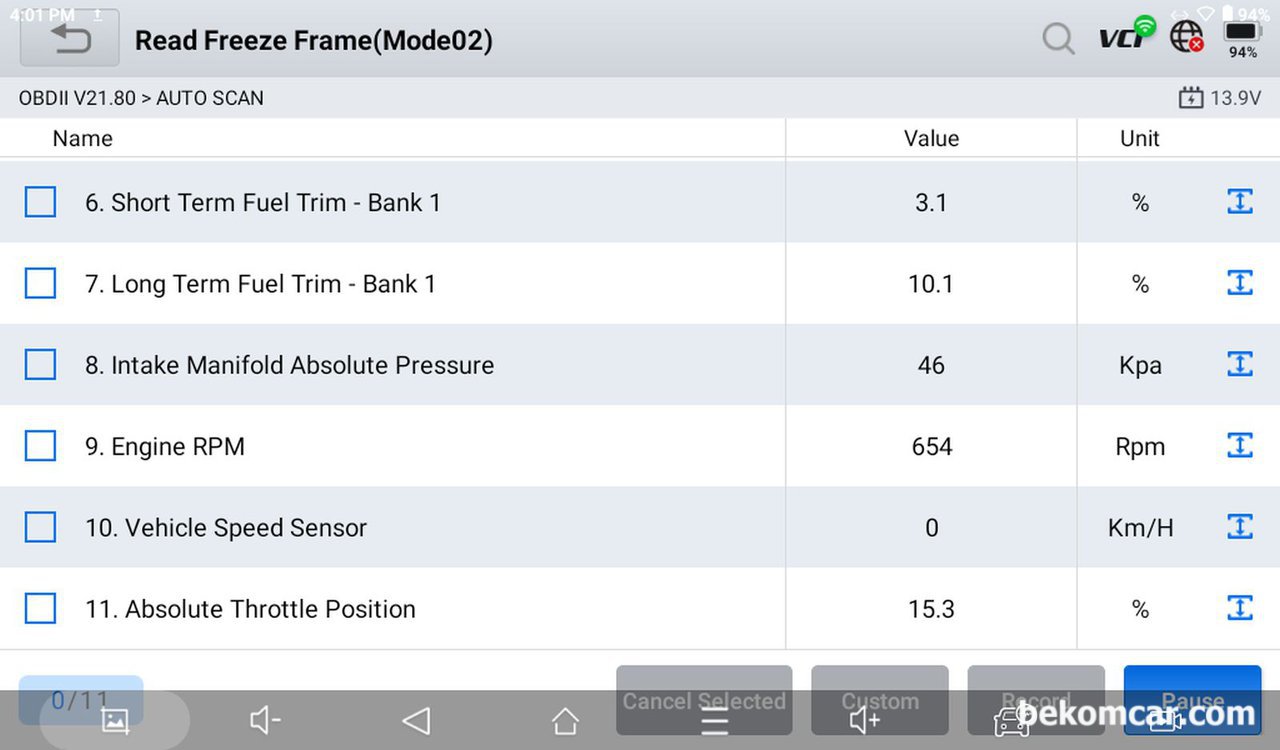
Task: Click the Cancel Selected button
Action: tap(704, 700)
